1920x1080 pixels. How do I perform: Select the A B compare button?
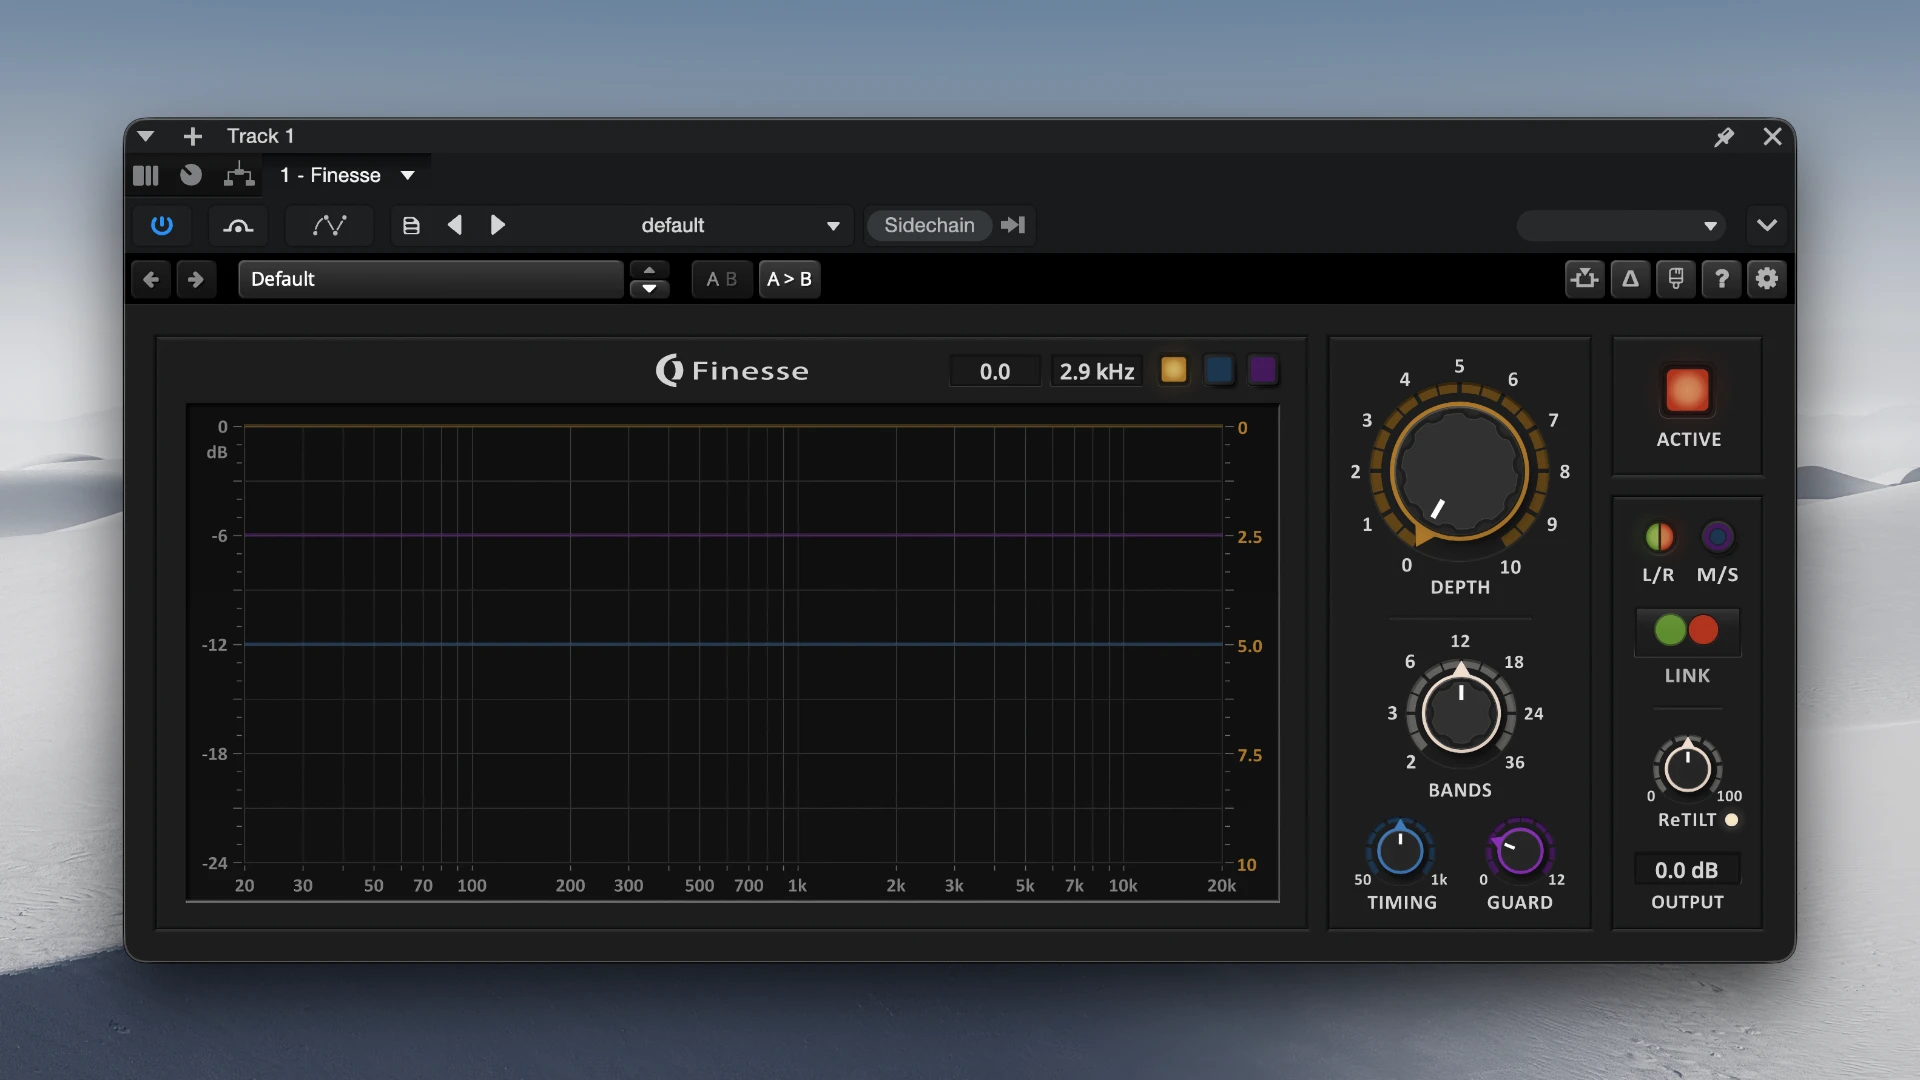[x=721, y=279]
